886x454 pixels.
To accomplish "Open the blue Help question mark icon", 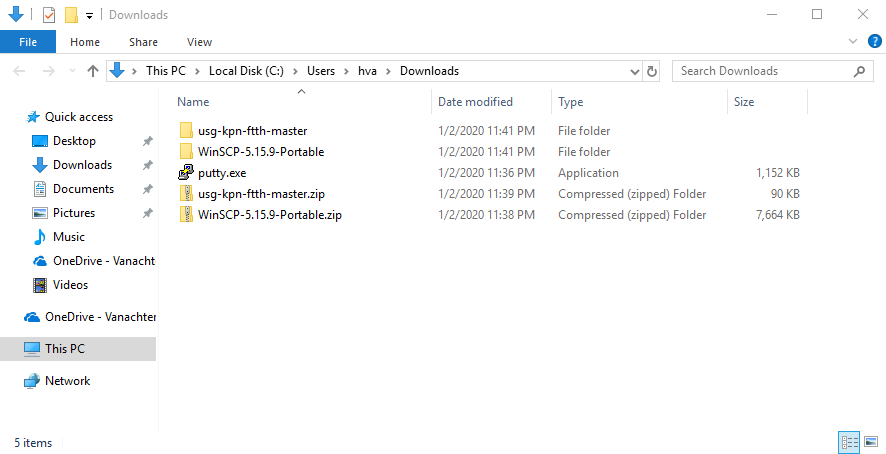I will (x=874, y=41).
